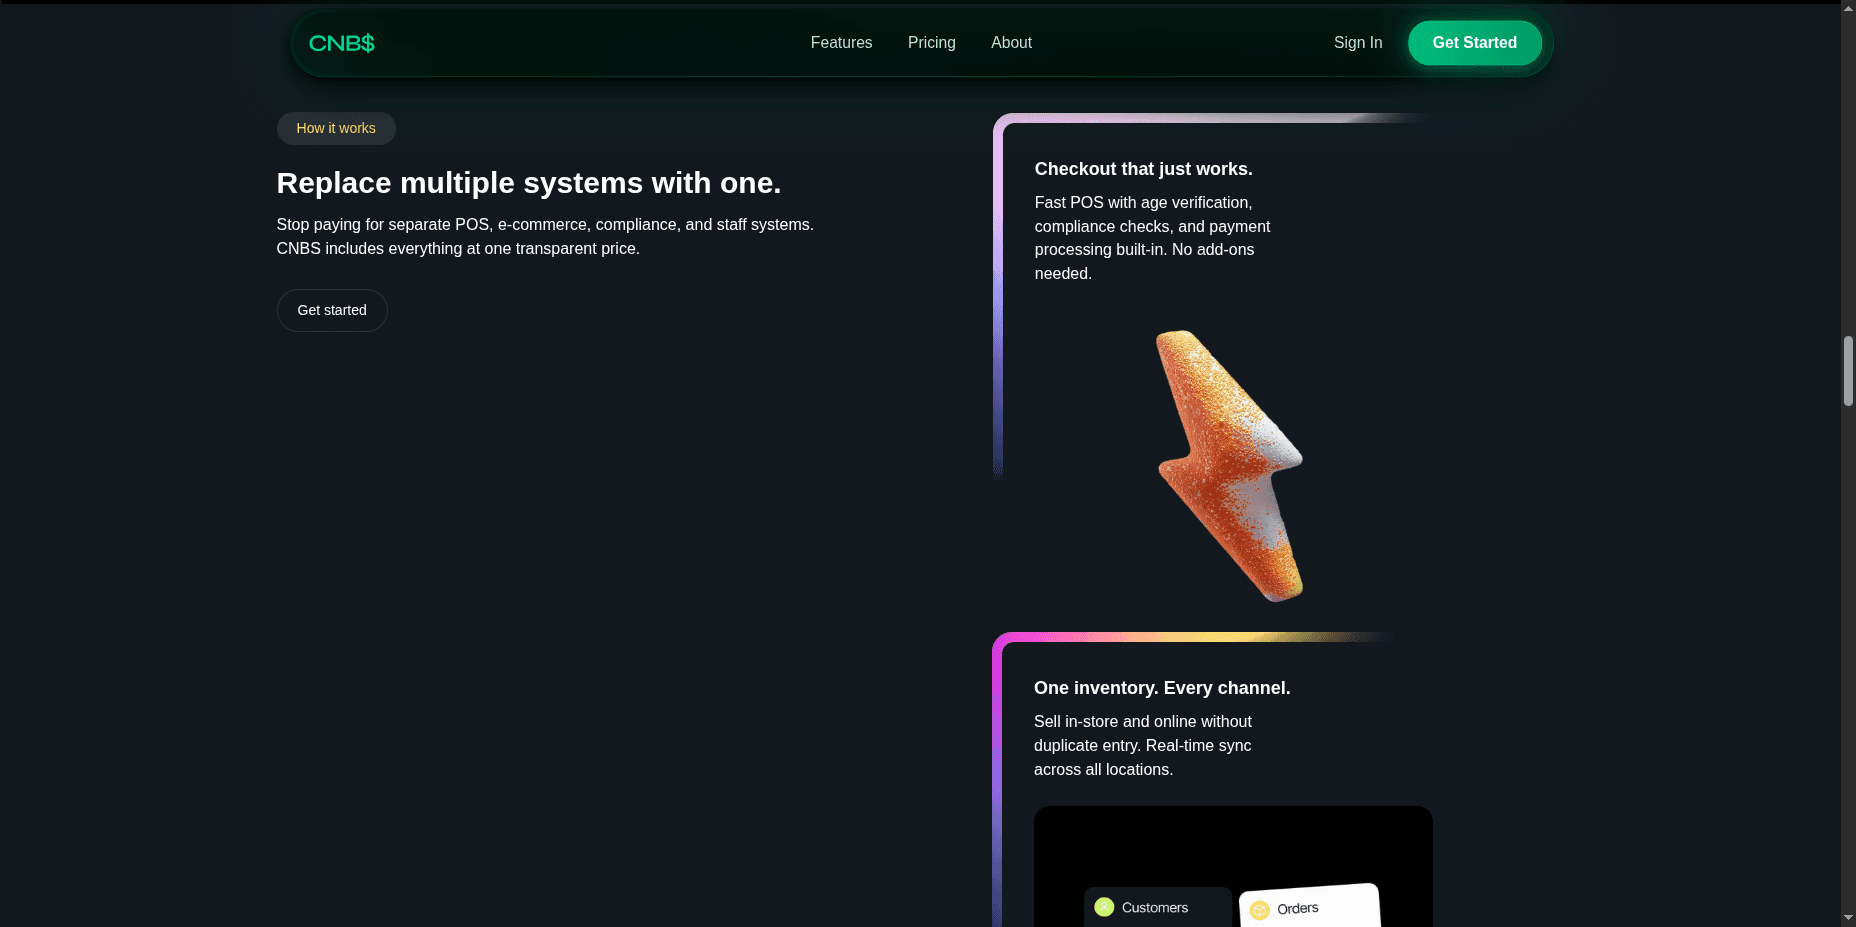Click the Sign In link

[x=1357, y=43]
